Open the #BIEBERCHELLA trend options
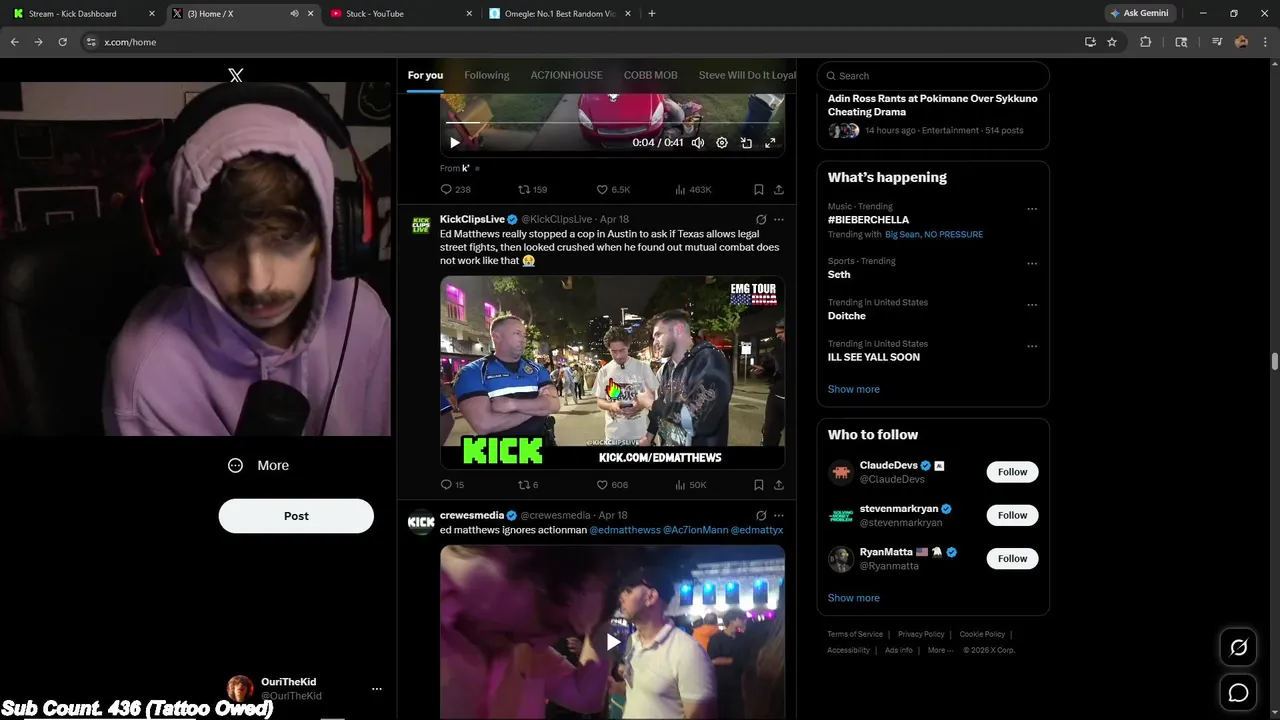This screenshot has height=720, width=1280. [1032, 209]
